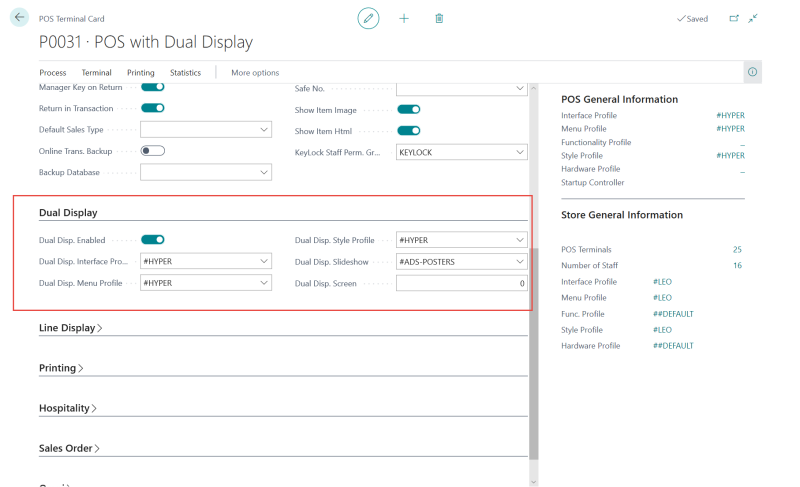Image resolution: width=800 pixels, height=487 pixels.
Task: Toggle the Return in Transaction switch
Action: 152,108
